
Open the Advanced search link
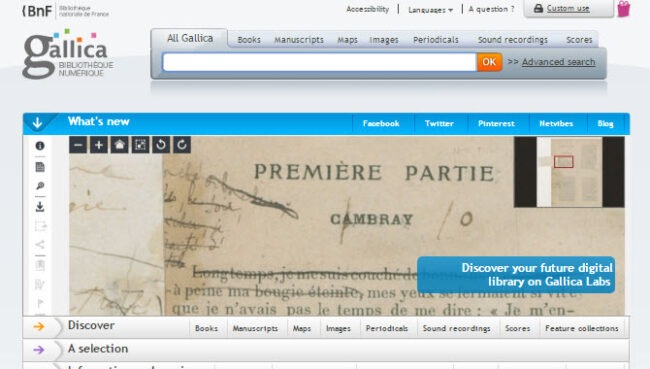[x=558, y=62]
